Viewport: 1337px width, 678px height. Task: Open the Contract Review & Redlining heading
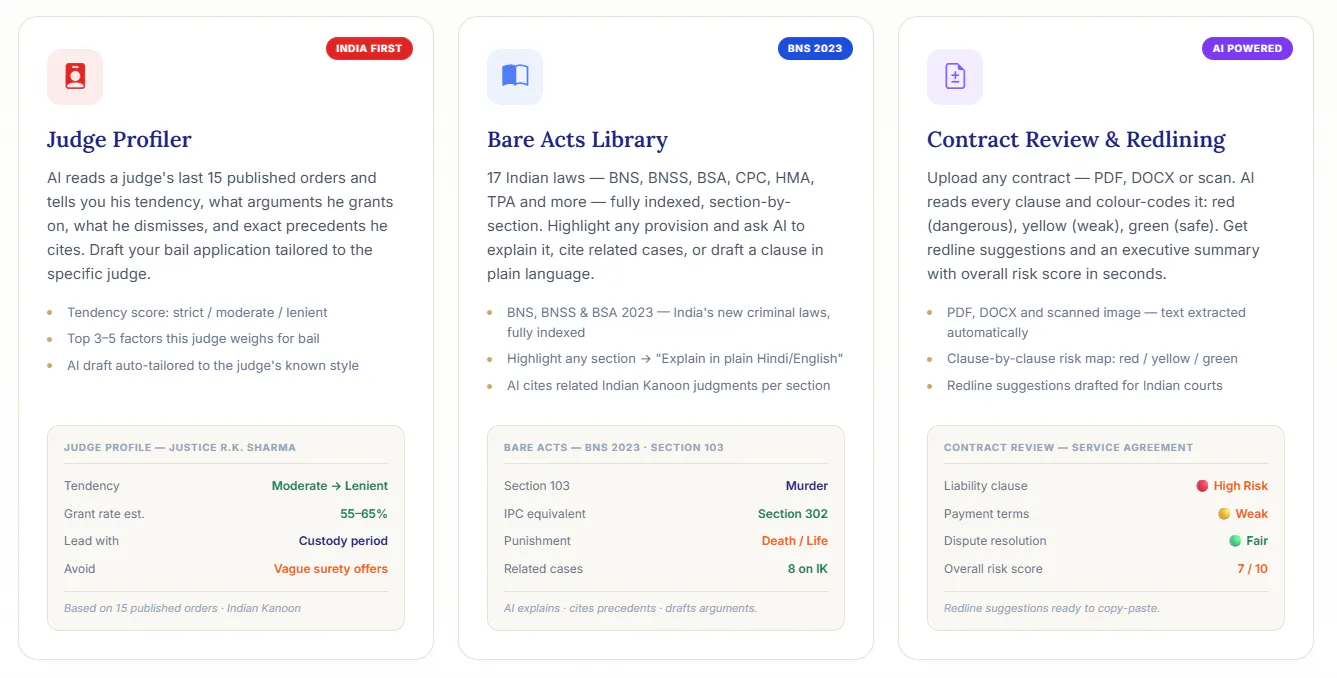(1076, 139)
